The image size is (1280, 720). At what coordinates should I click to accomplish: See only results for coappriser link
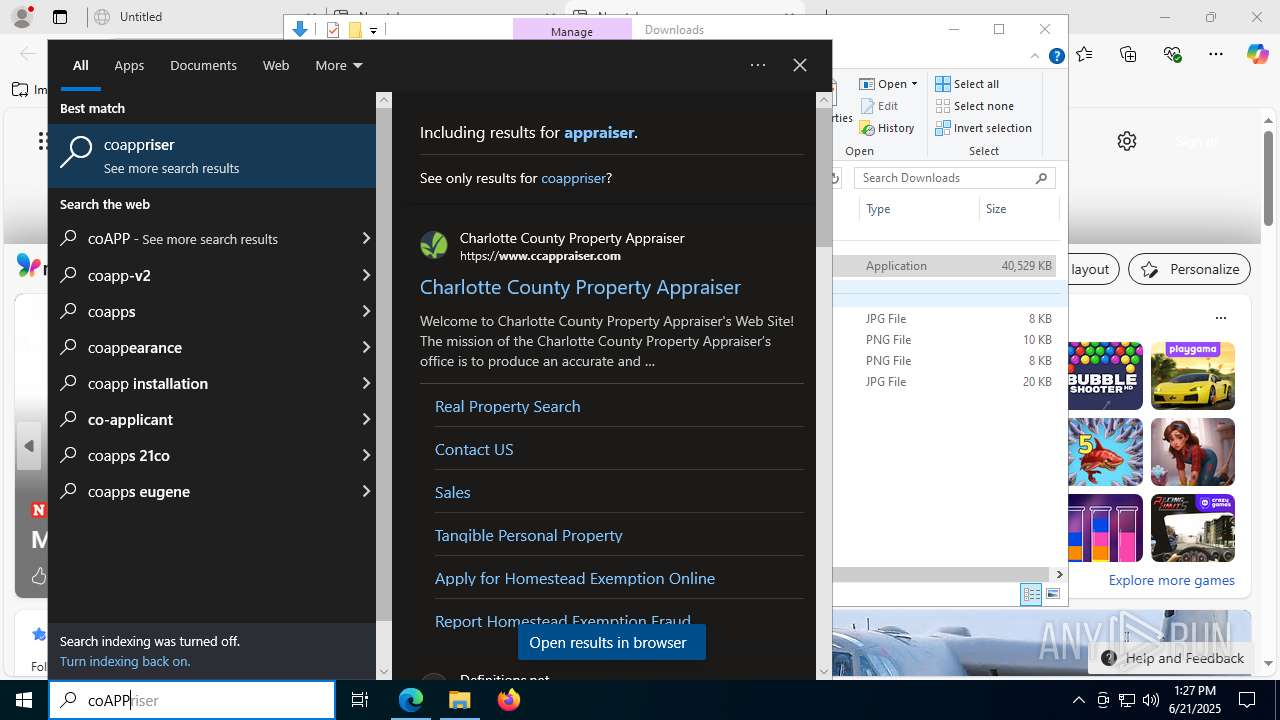(573, 178)
